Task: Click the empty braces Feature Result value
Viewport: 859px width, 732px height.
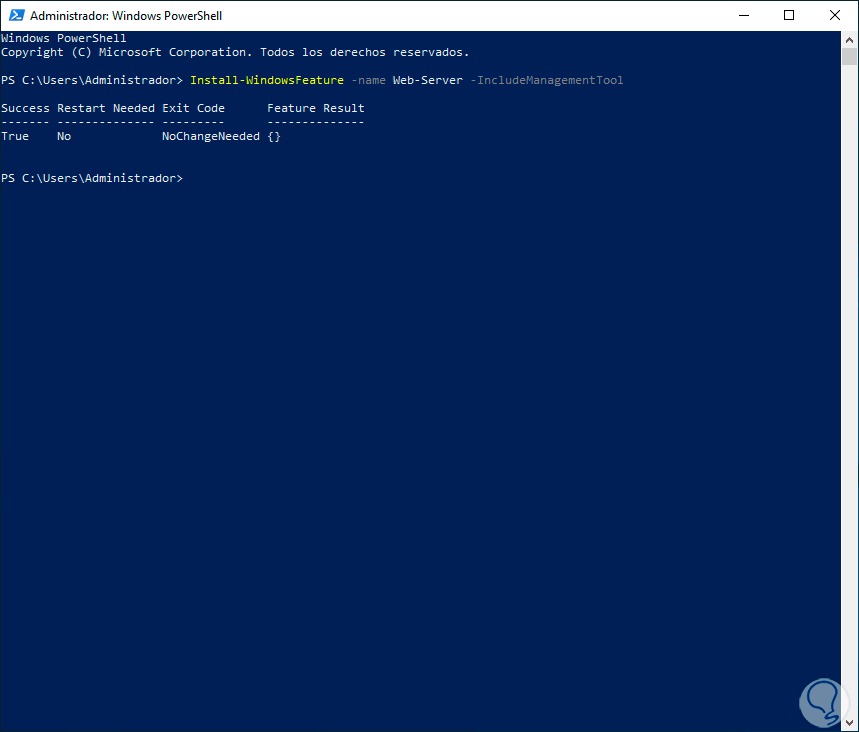Action: (x=274, y=136)
